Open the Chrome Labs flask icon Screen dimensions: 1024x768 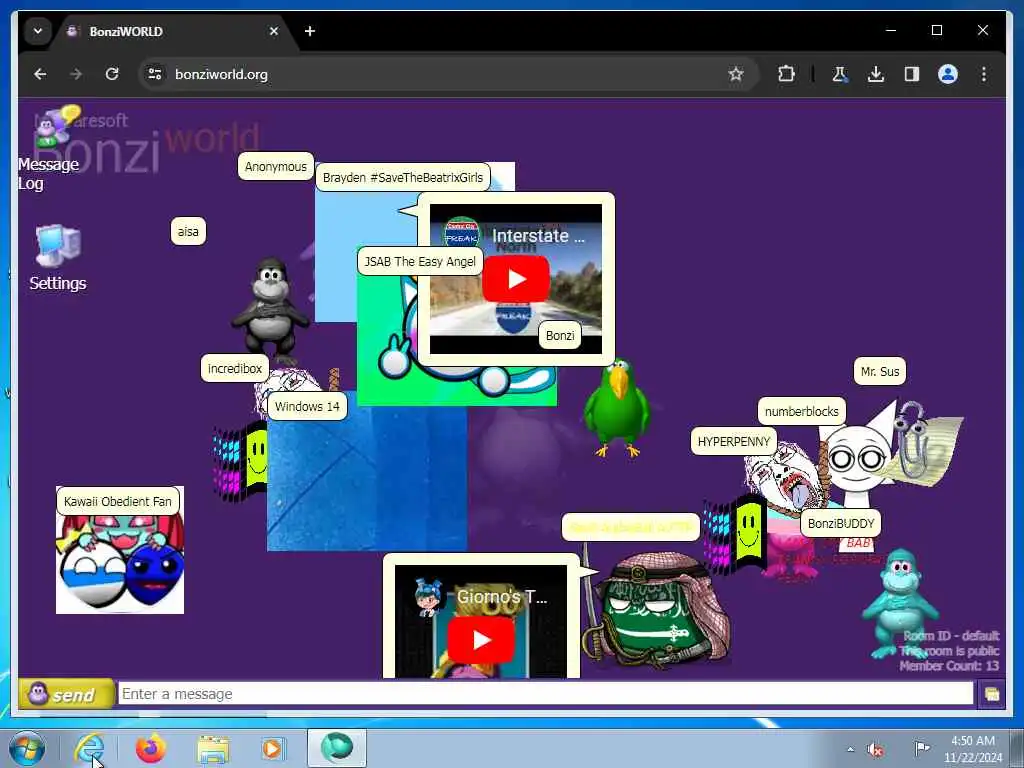click(x=839, y=74)
